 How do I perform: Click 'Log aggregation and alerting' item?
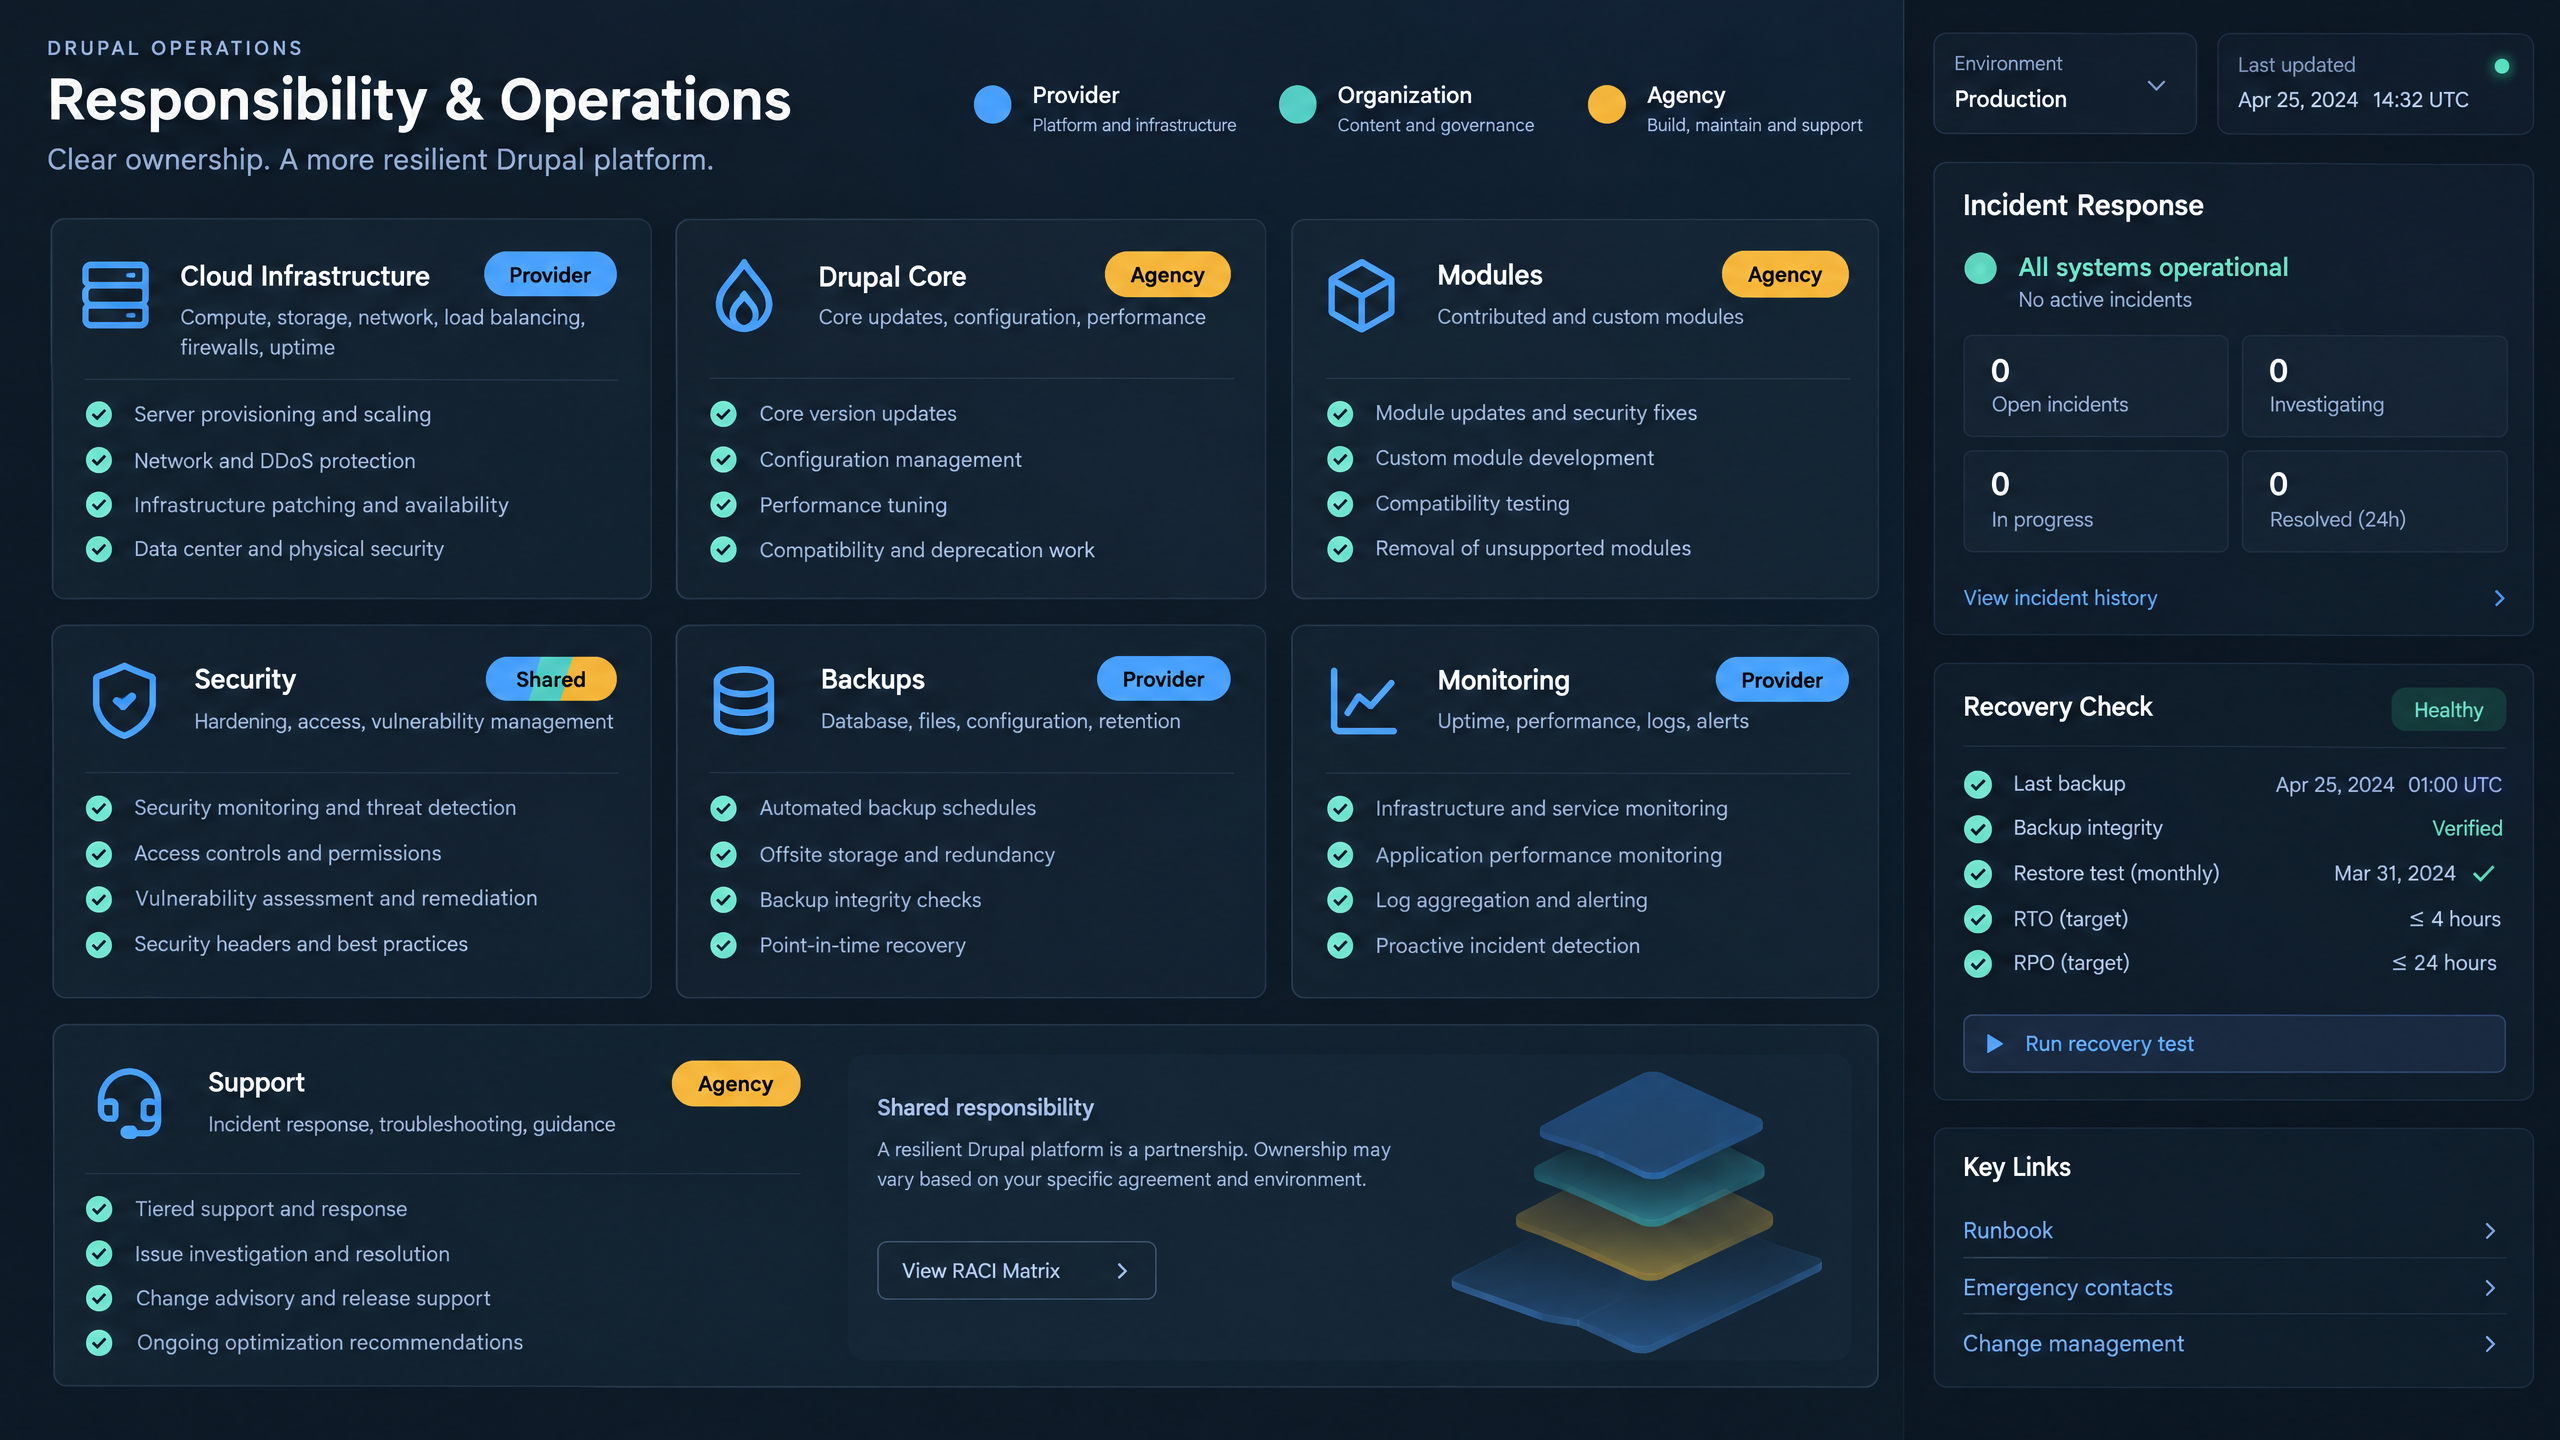pyautogui.click(x=1511, y=900)
